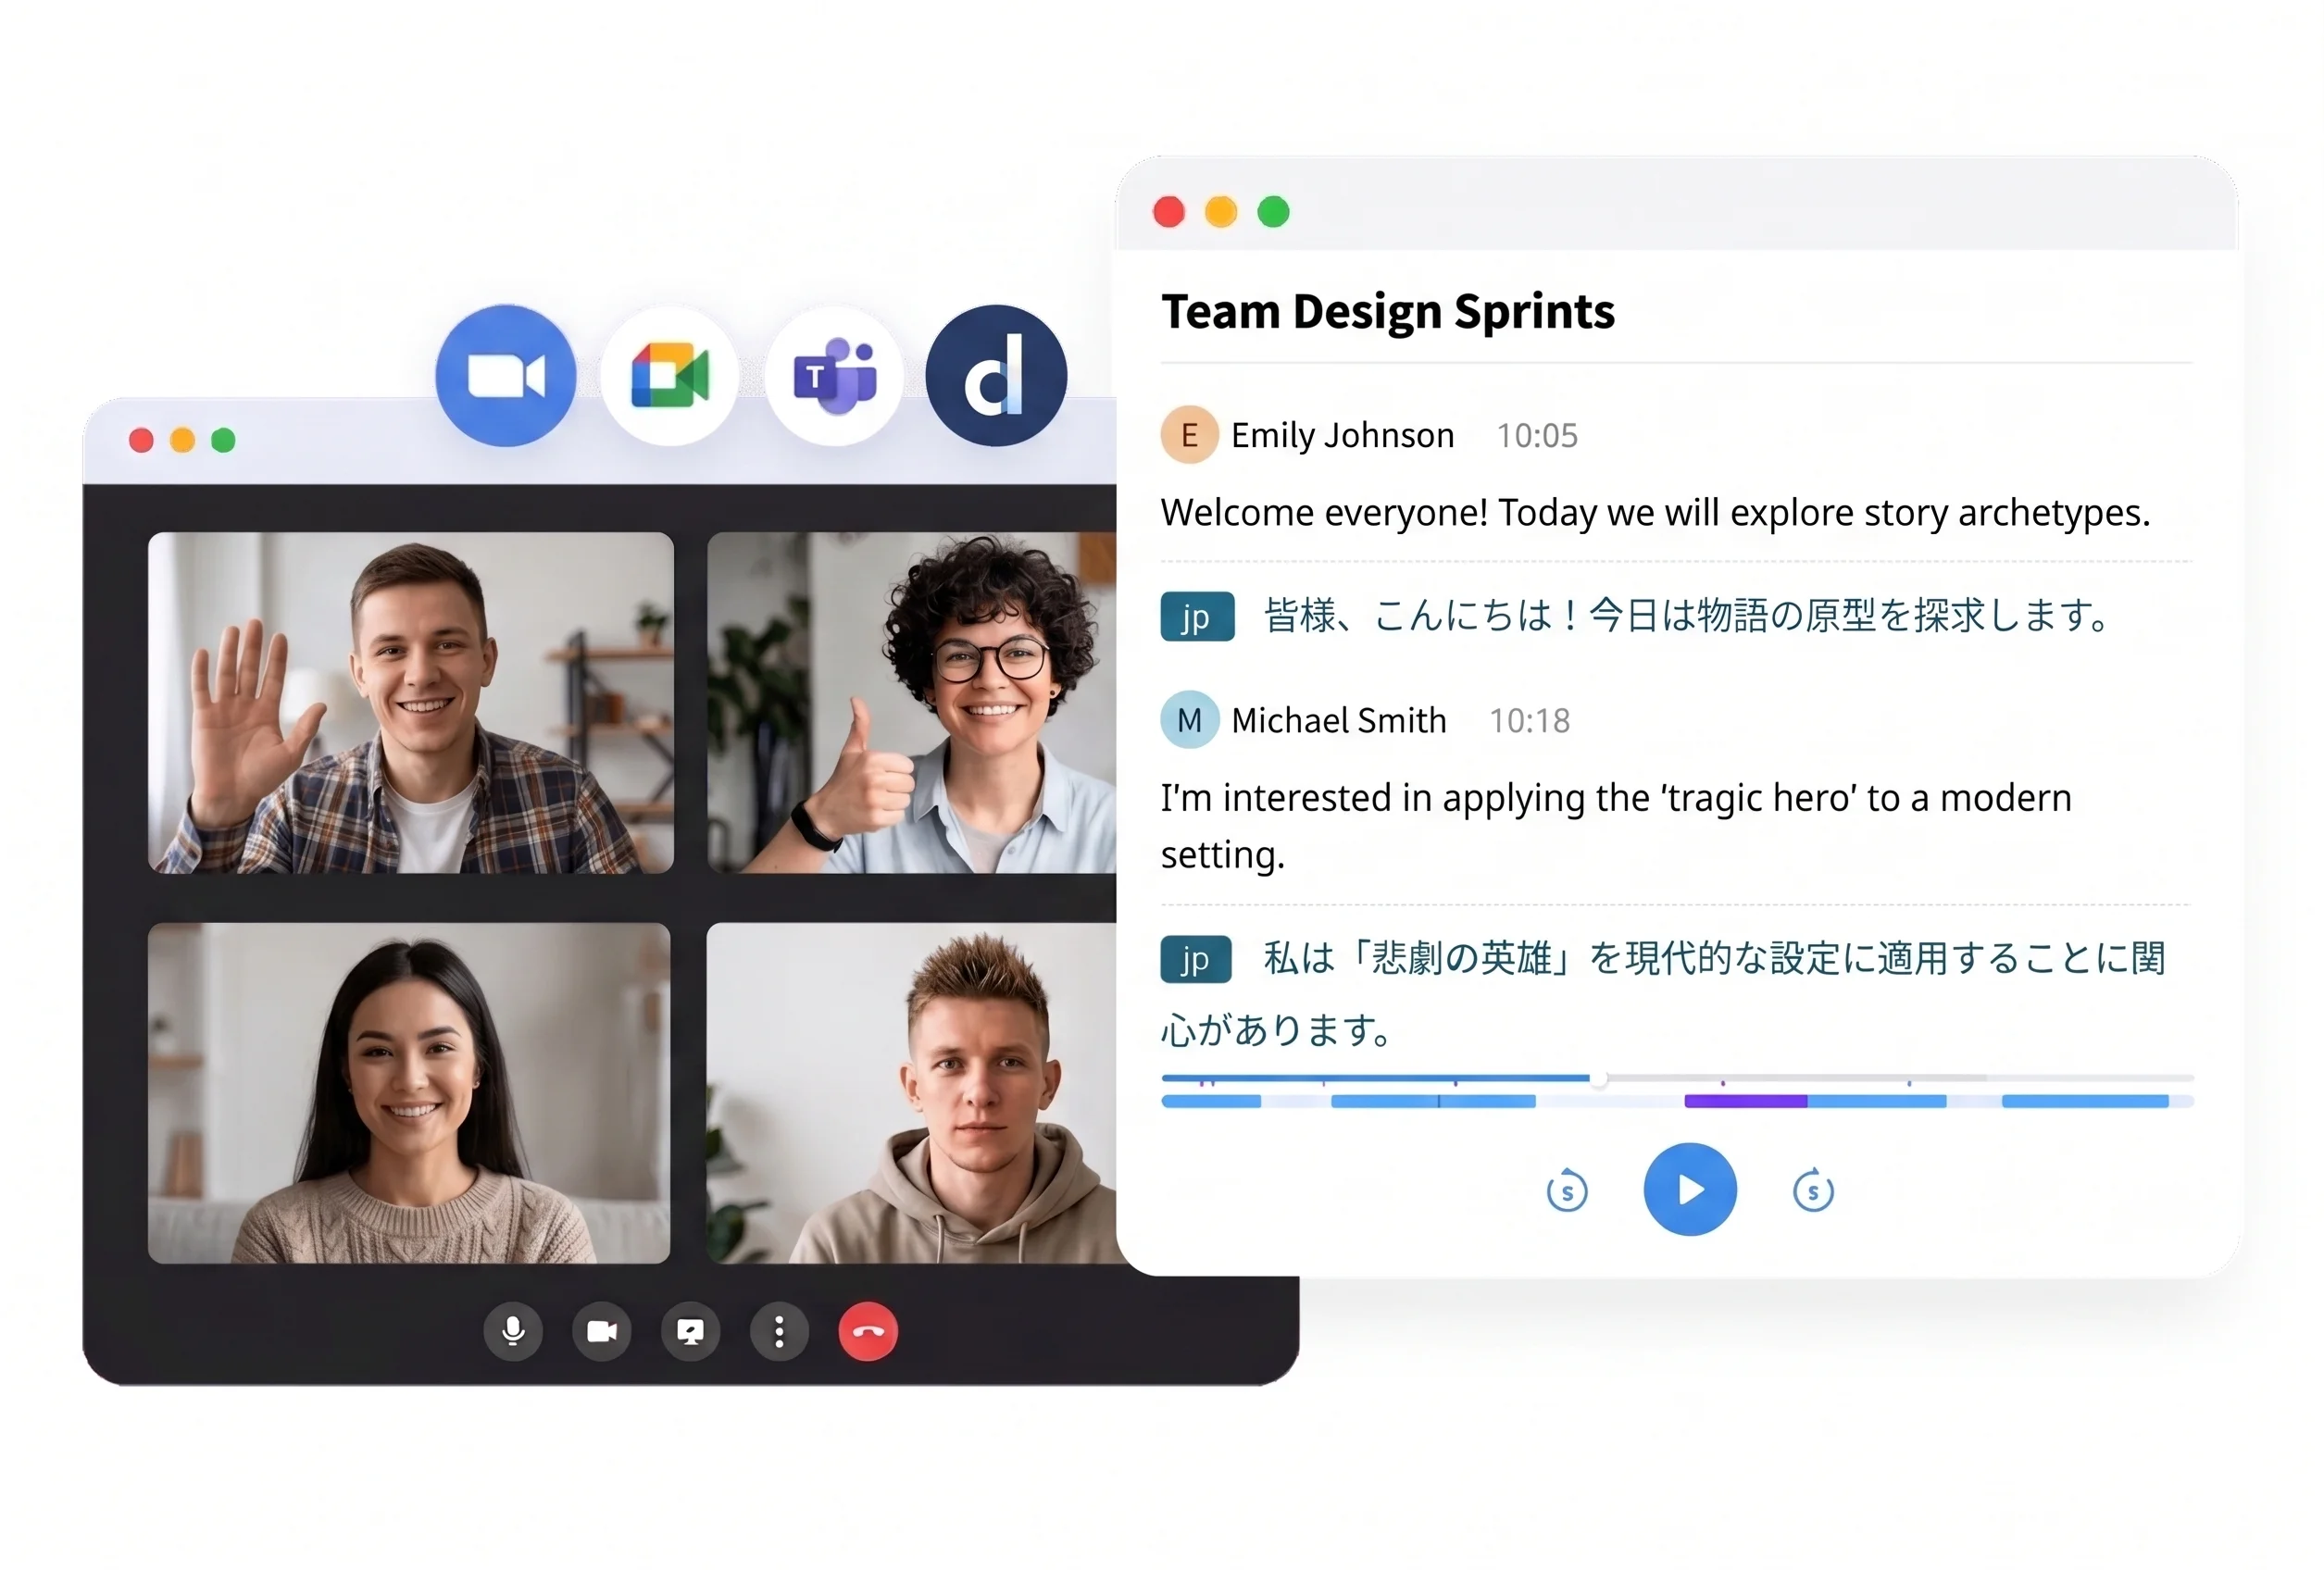Image resolution: width=2324 pixels, height=1570 pixels.
Task: Rewind recording five seconds
Action: pyautogui.click(x=1567, y=1191)
